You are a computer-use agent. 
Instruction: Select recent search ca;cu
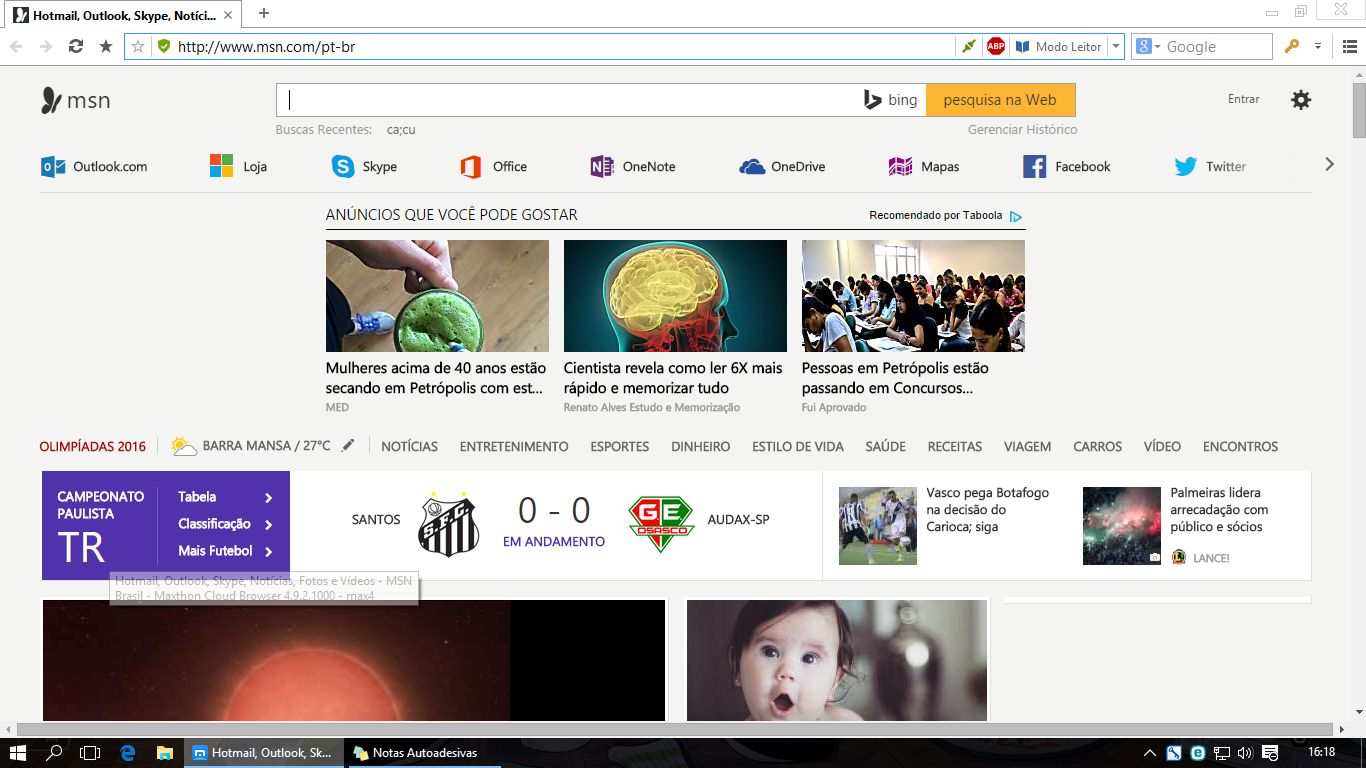tap(401, 130)
